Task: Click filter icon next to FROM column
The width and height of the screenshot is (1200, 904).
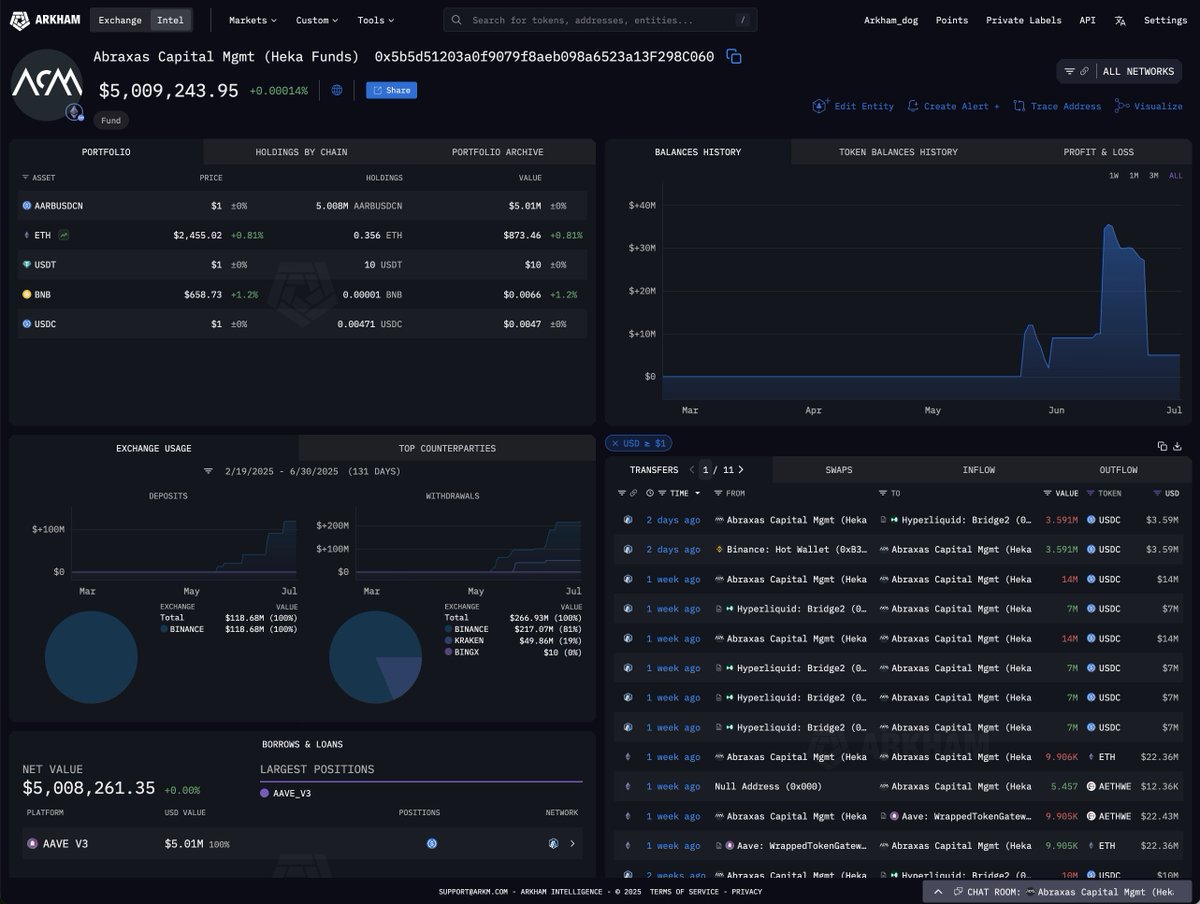Action: point(719,493)
